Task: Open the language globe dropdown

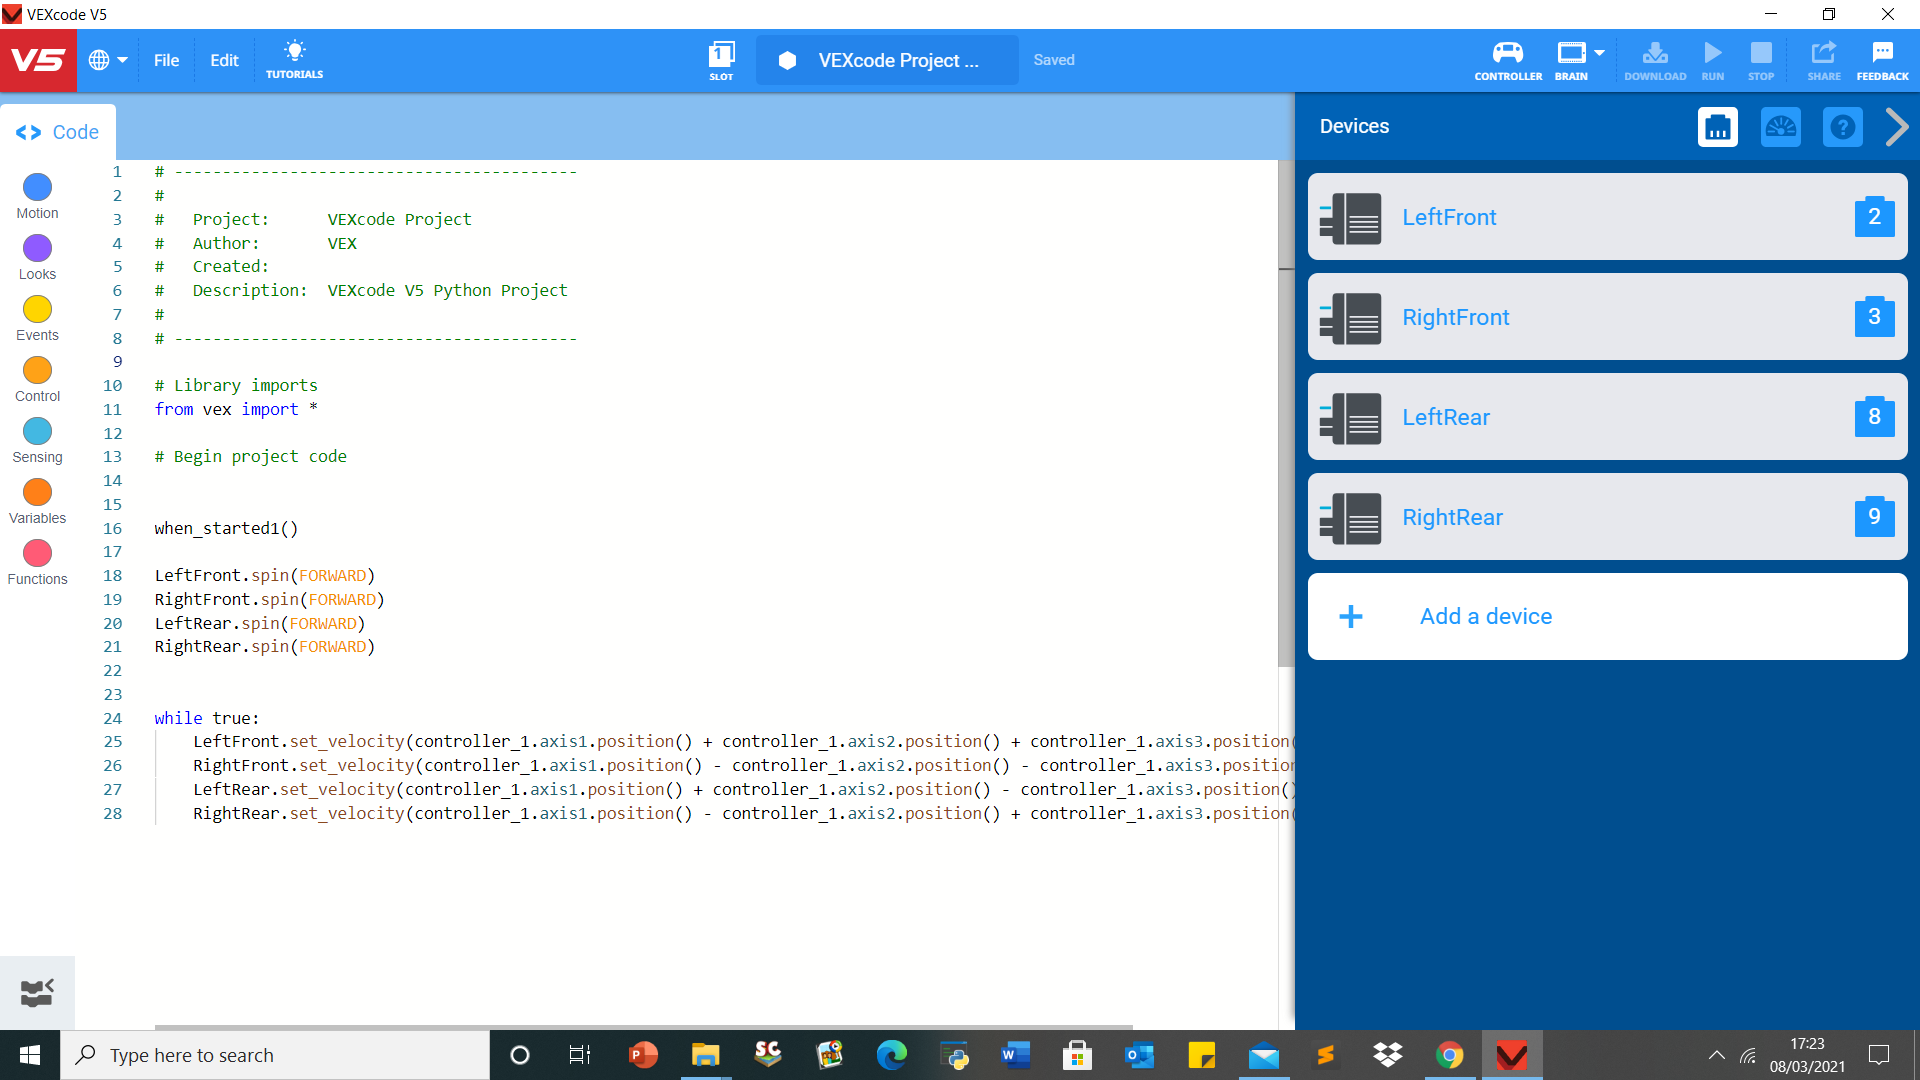Action: (108, 60)
